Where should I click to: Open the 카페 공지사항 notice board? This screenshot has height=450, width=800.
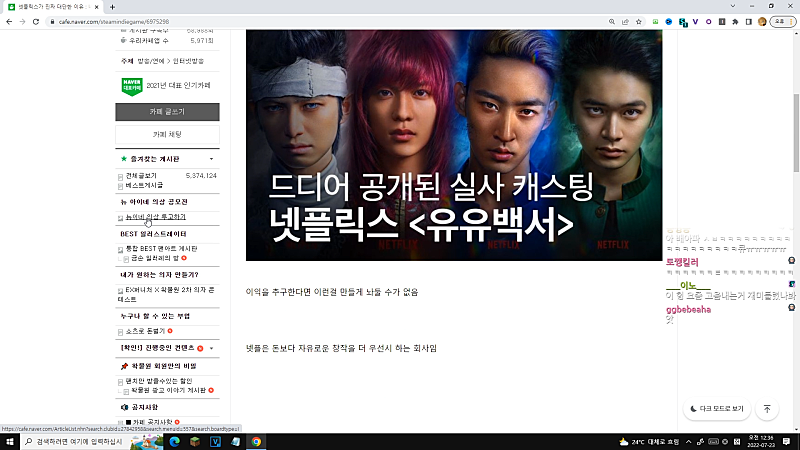pyautogui.click(x=153, y=422)
